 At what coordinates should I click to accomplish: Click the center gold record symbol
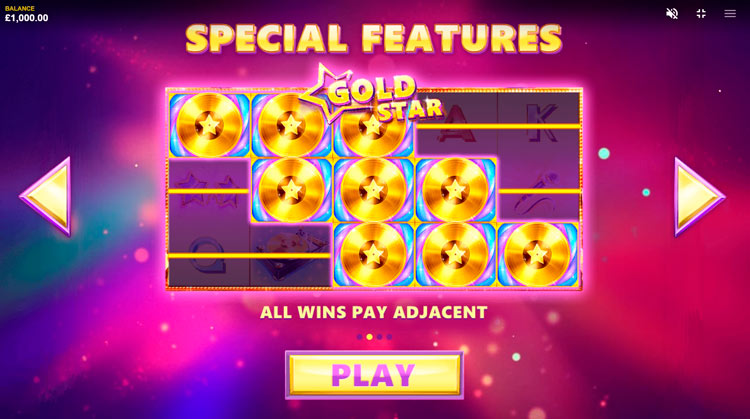point(373,189)
